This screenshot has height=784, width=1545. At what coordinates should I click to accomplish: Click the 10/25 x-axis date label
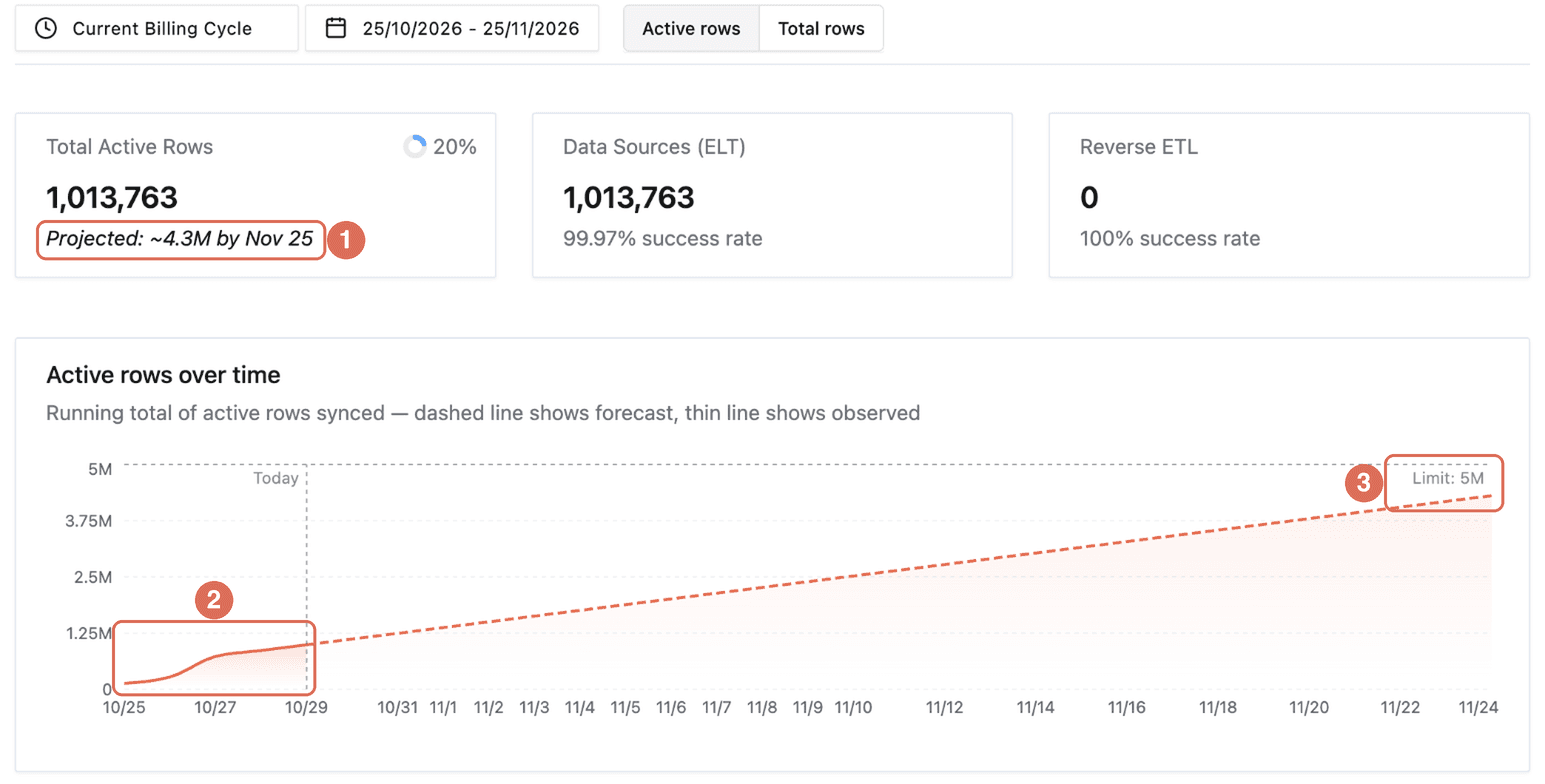click(124, 707)
